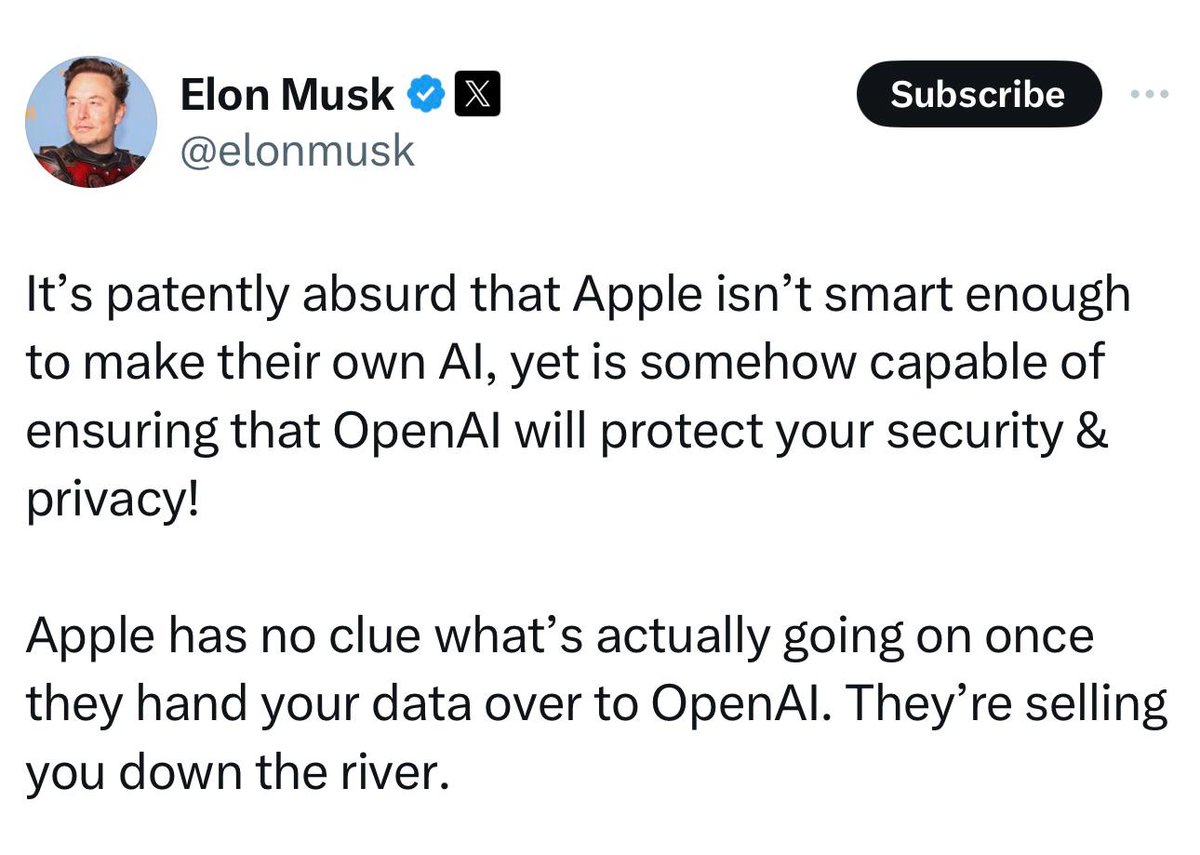Open Elon Musk's profile picture
Screen dimensions: 1200x855
coord(91,122)
